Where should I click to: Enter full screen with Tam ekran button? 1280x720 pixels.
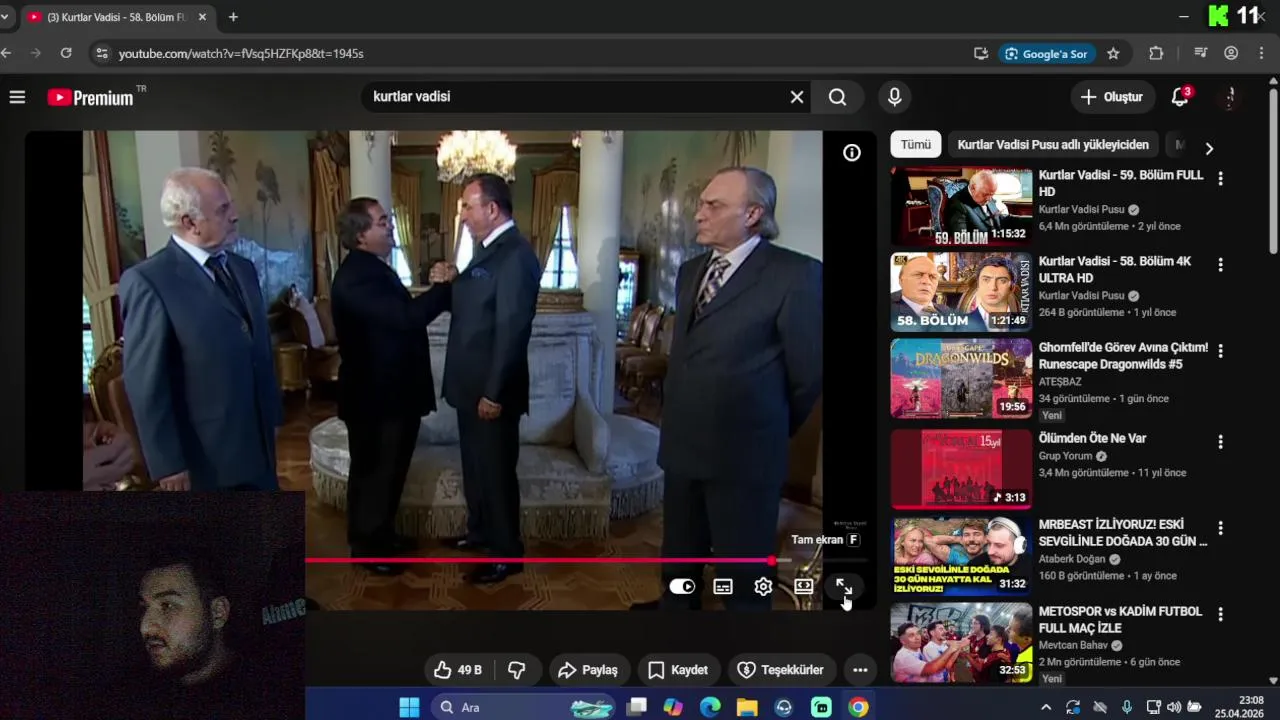tap(844, 587)
